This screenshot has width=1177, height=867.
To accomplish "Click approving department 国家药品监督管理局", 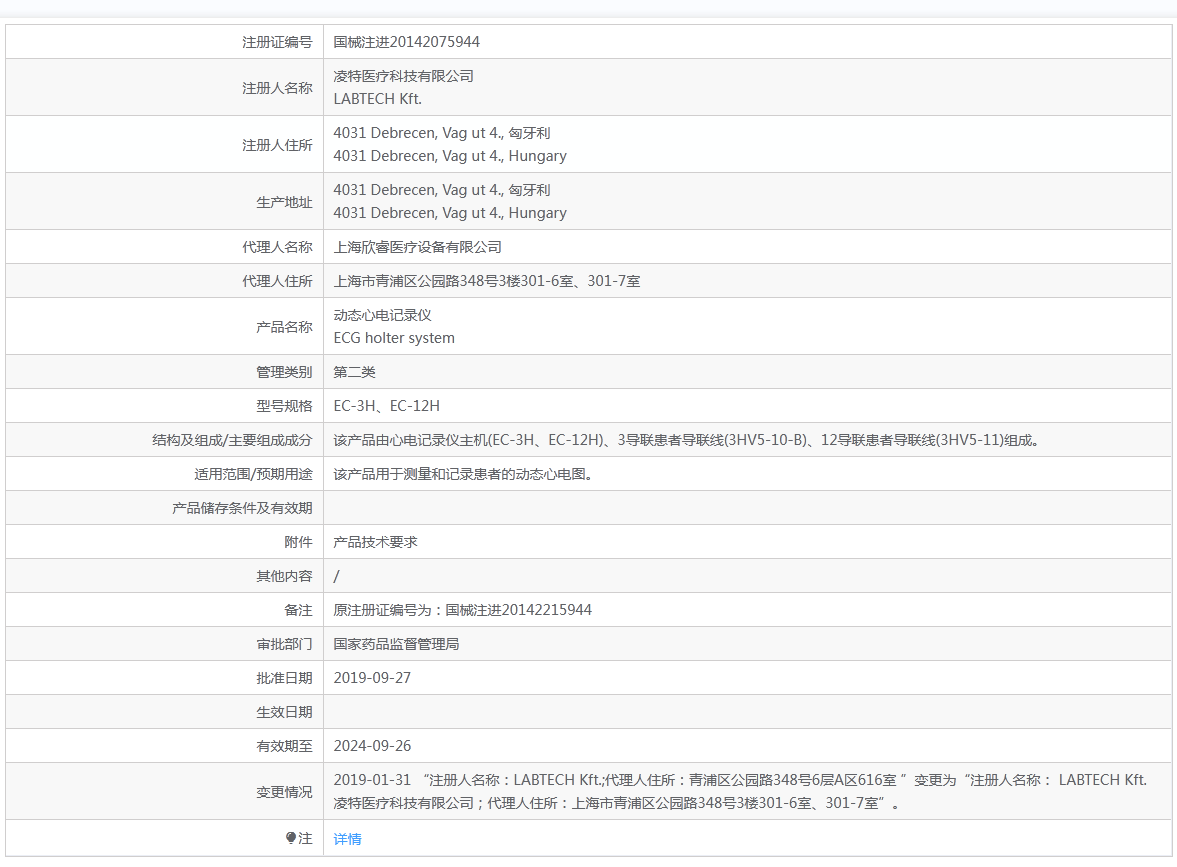I will [396, 644].
